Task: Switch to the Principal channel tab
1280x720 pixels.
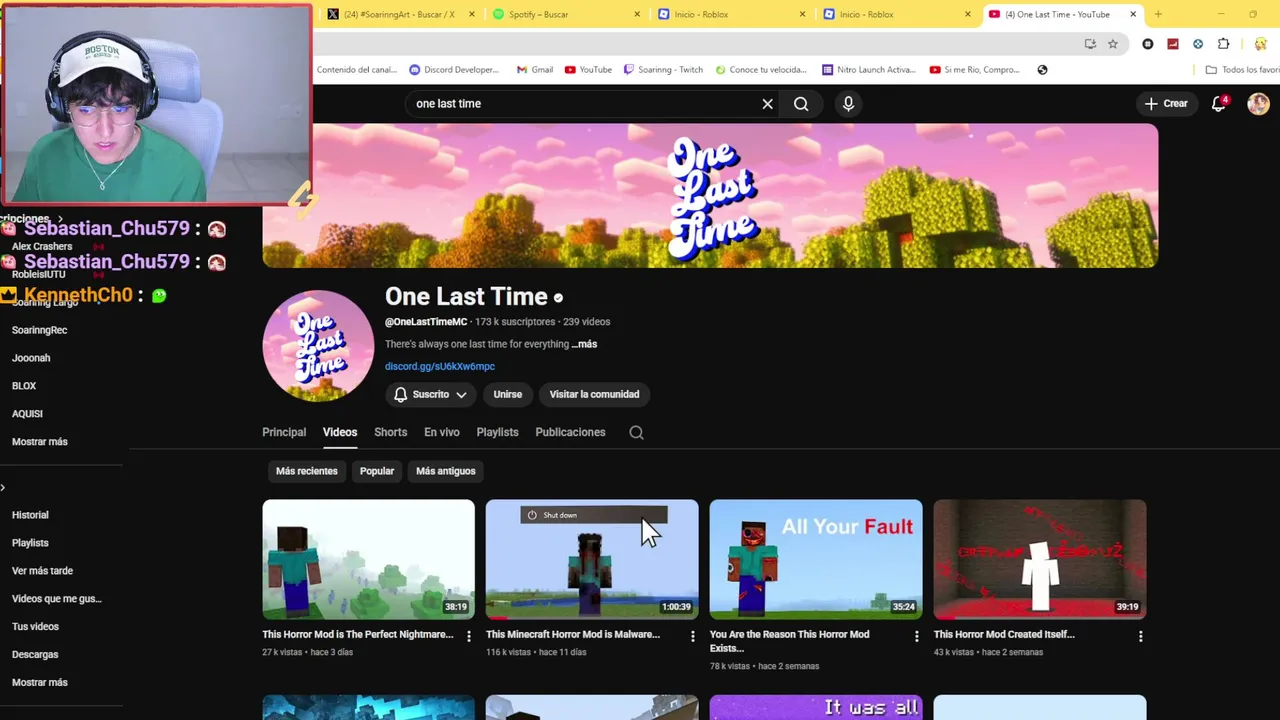Action: point(284,432)
